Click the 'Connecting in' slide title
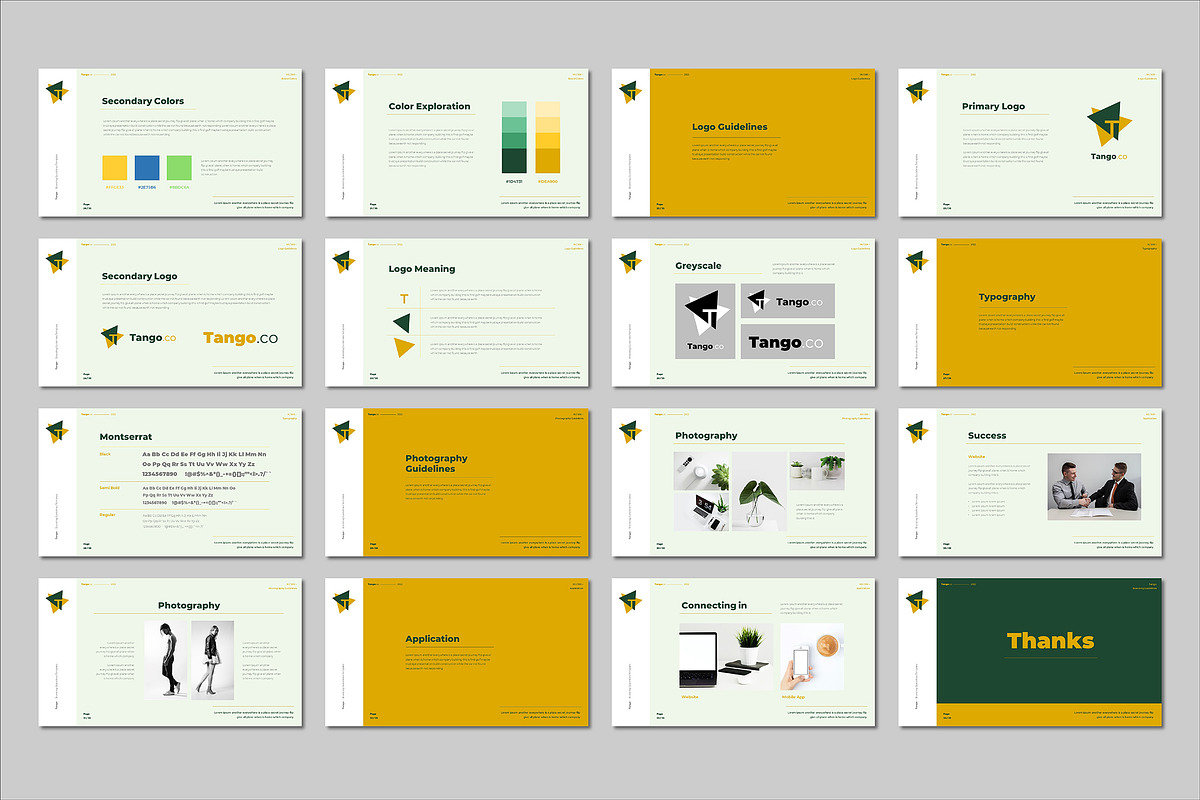The height and width of the screenshot is (800, 1200). pyautogui.click(x=714, y=606)
